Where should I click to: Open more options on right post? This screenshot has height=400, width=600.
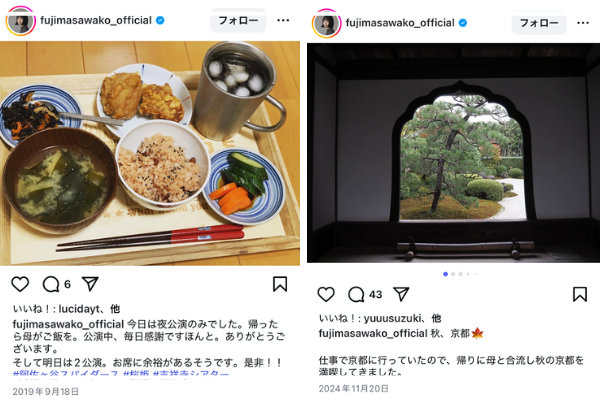coord(583,23)
